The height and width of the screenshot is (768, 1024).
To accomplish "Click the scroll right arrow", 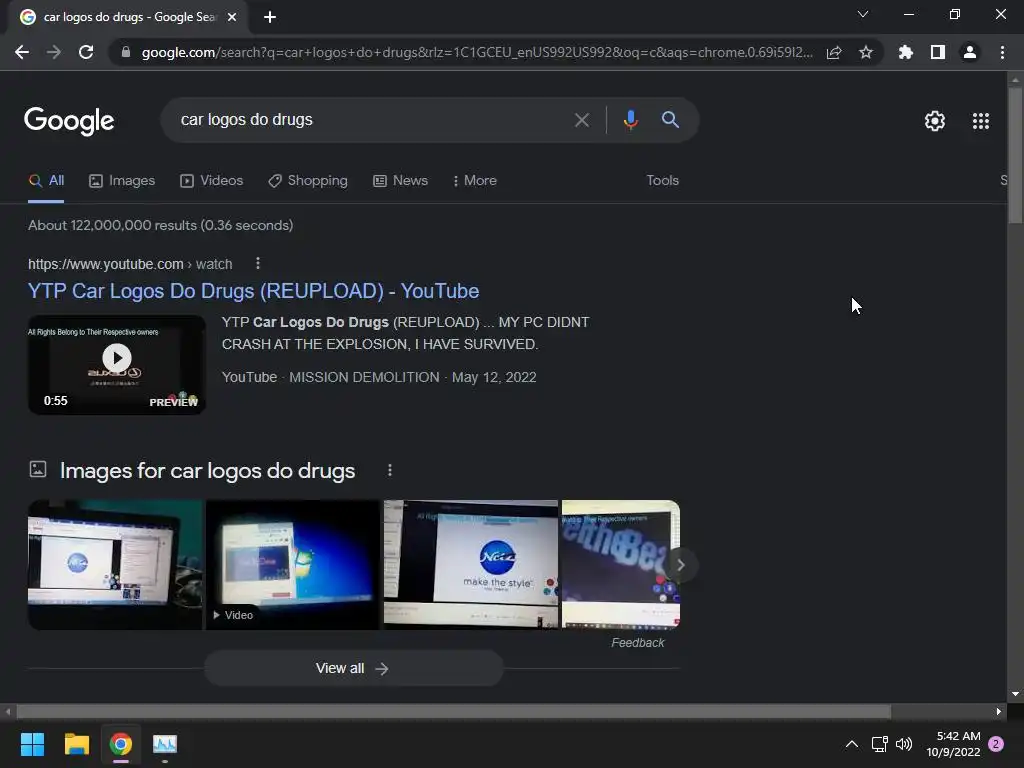I will click(x=999, y=711).
